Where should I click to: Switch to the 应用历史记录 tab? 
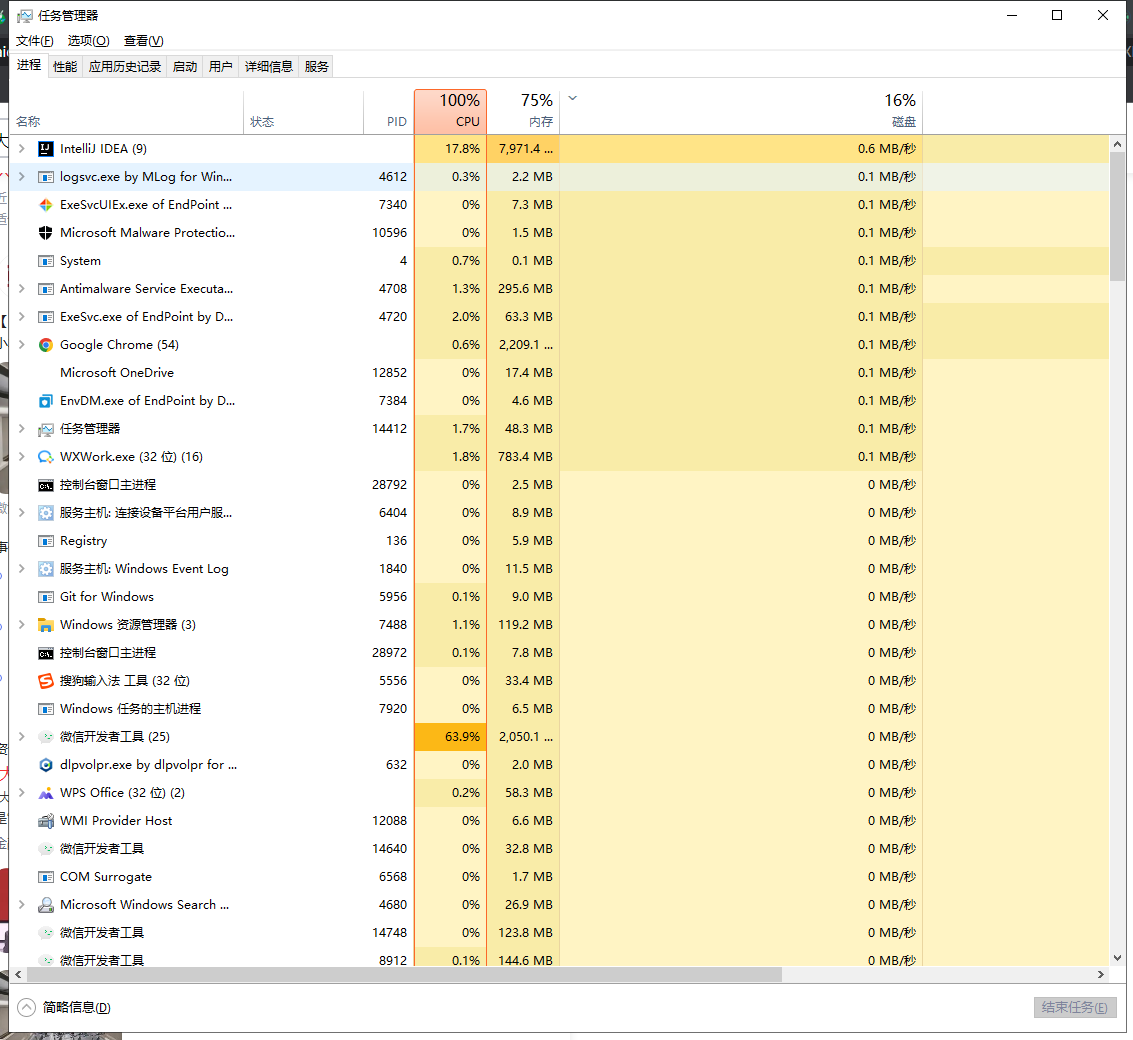pyautogui.click(x=125, y=66)
